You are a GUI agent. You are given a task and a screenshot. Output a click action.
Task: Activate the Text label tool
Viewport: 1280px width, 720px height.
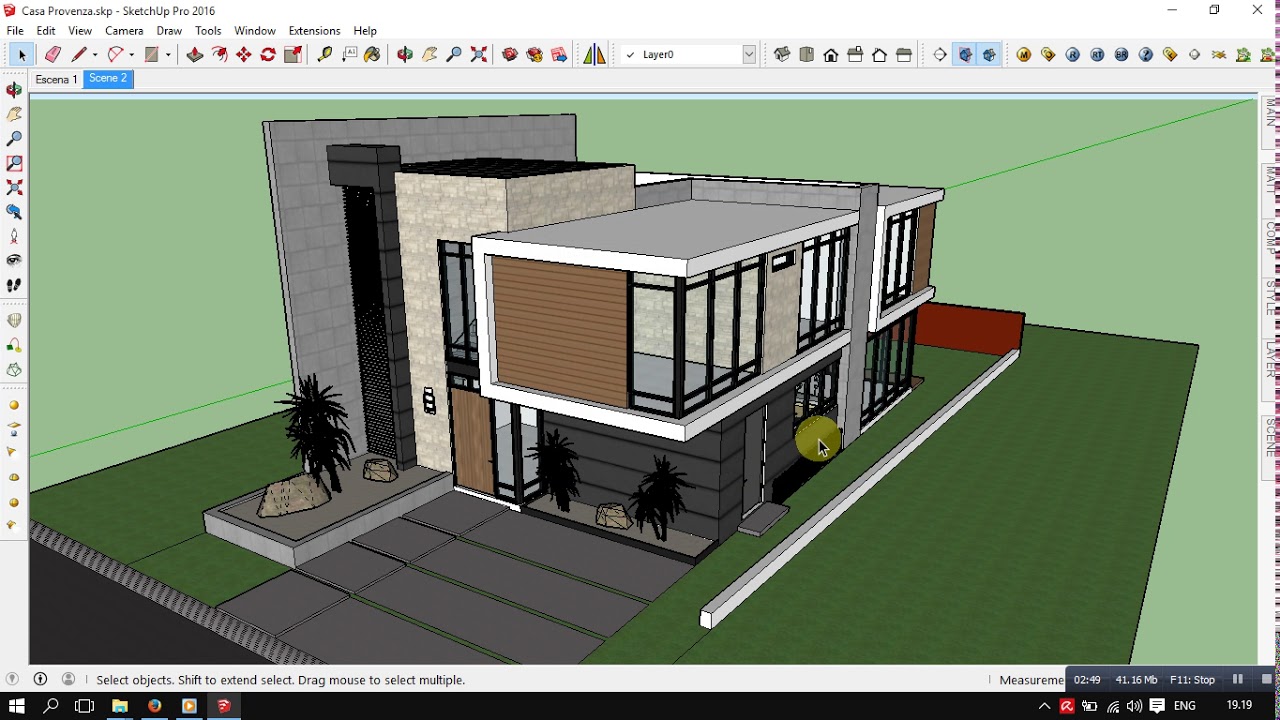(x=349, y=55)
